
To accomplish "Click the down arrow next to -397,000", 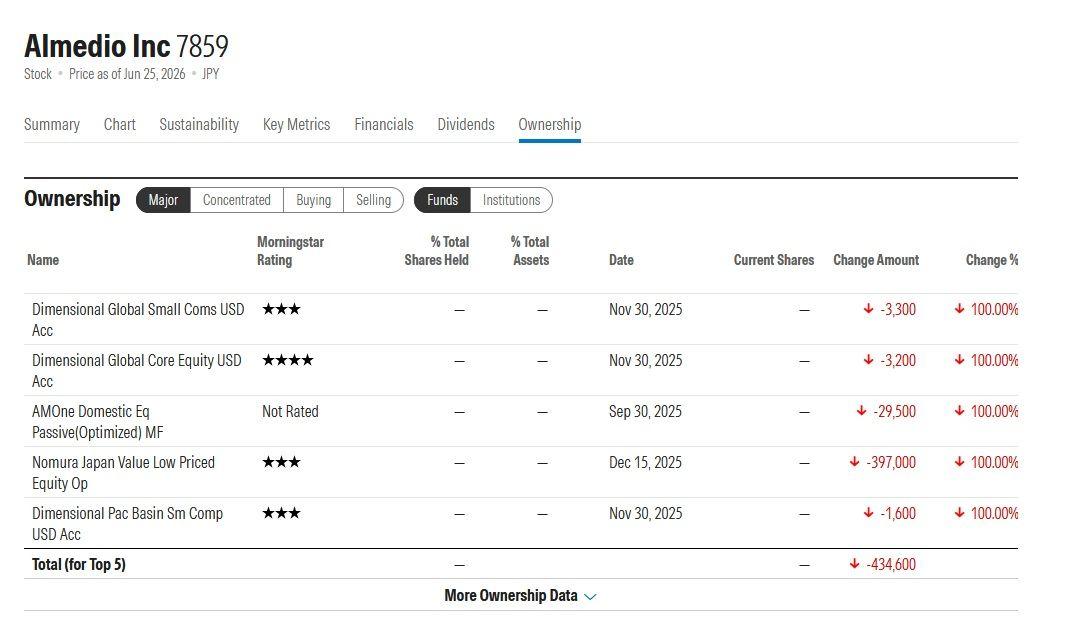I will tap(854, 462).
